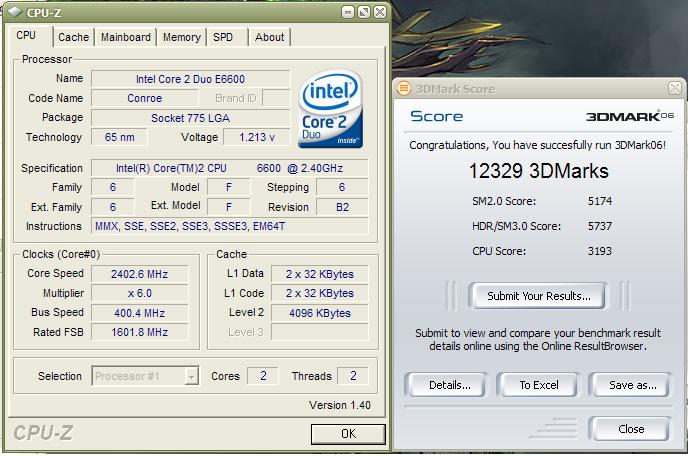Close the CPU-Z window via X
Viewport: 688px width, 456px height.
click(380, 12)
